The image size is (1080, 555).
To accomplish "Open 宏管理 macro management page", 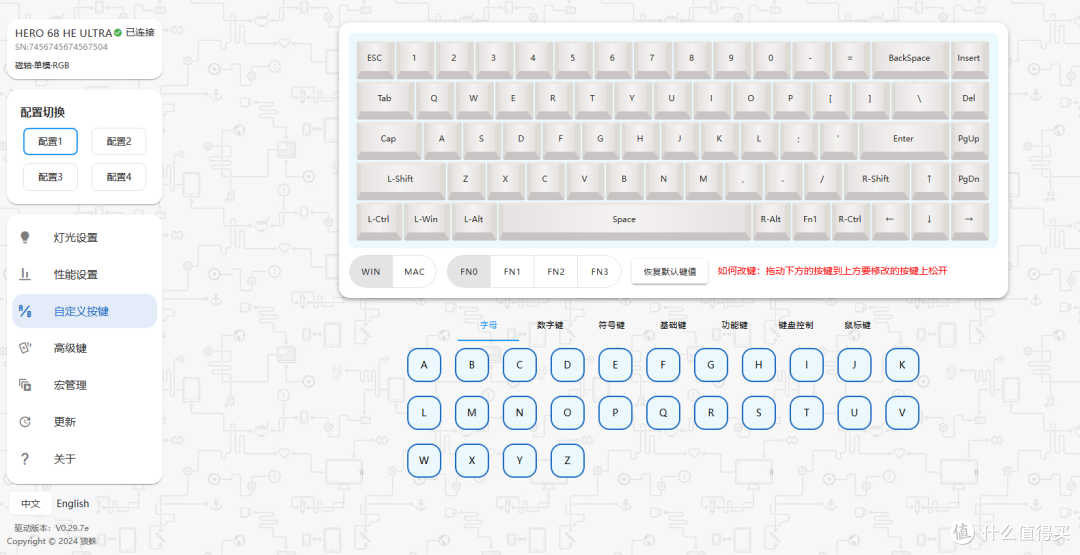I will pos(85,385).
